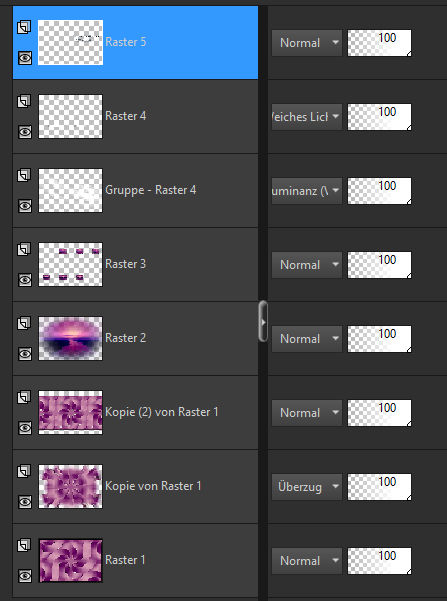This screenshot has width=447, height=601.
Task: Toggle visibility of Raster 2 layer
Action: coord(25,354)
